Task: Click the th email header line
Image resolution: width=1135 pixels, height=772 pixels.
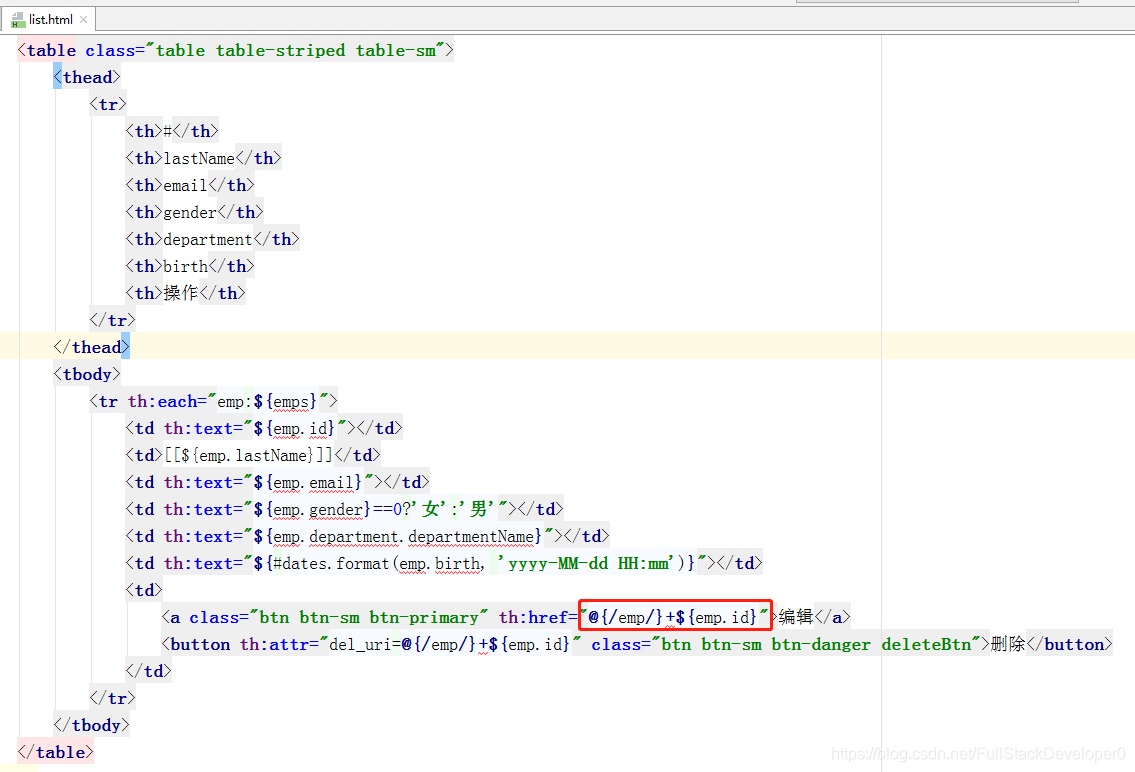Action: (190, 185)
